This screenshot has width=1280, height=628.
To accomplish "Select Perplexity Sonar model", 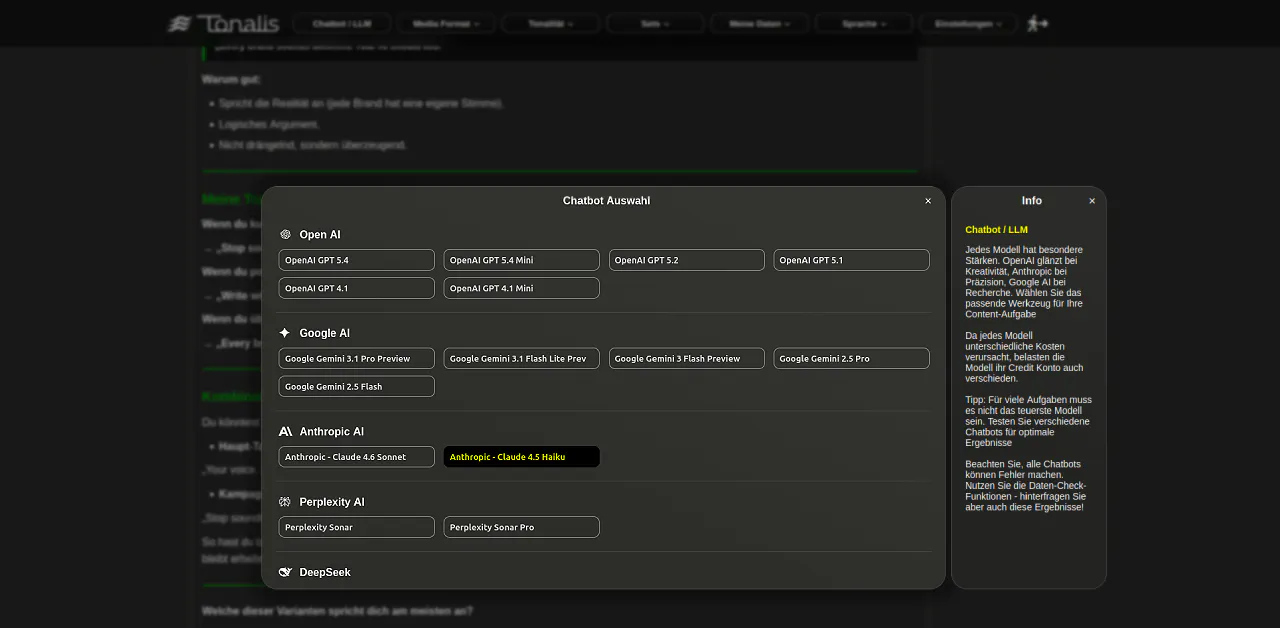I will [357, 527].
